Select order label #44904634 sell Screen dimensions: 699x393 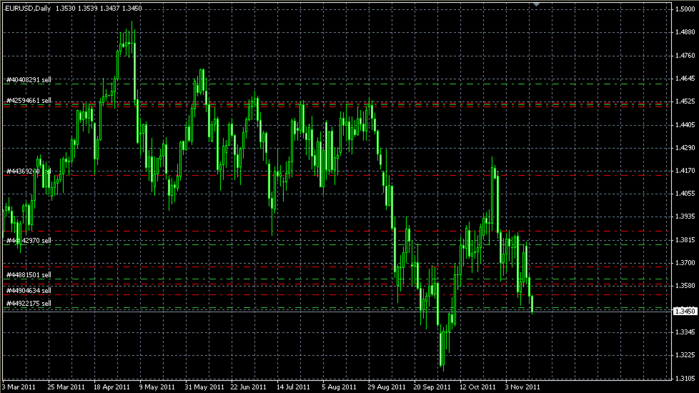click(x=29, y=291)
